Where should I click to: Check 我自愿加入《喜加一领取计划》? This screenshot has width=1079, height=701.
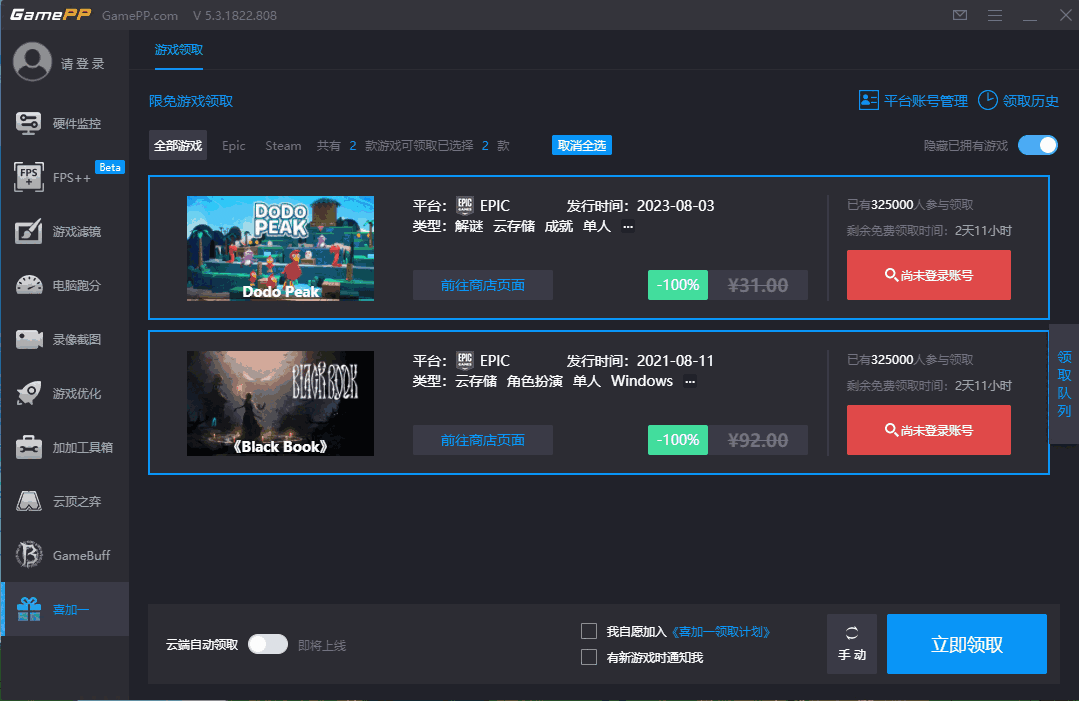588,630
